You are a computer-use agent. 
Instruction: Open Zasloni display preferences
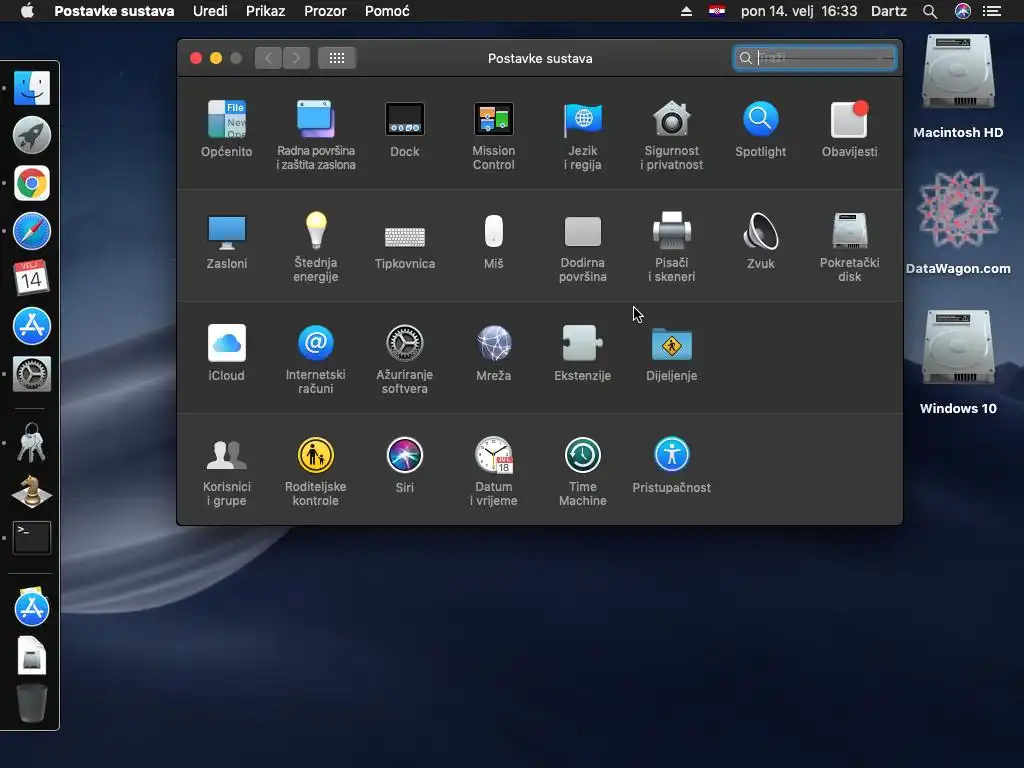(x=227, y=242)
